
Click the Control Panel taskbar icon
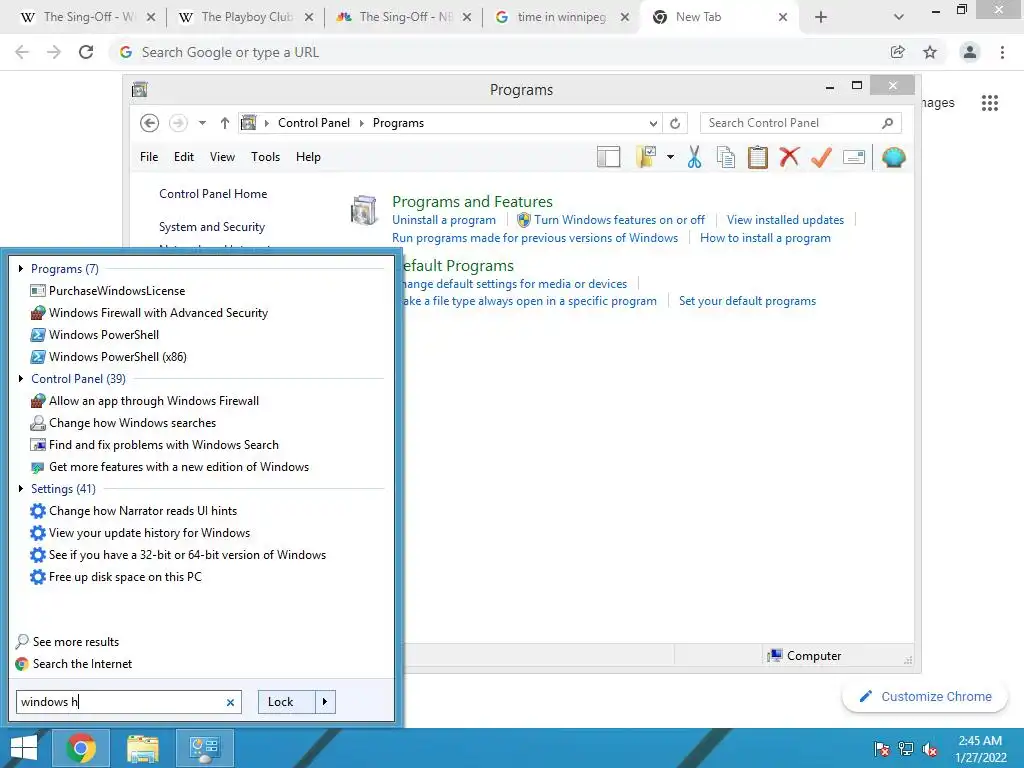tap(204, 748)
